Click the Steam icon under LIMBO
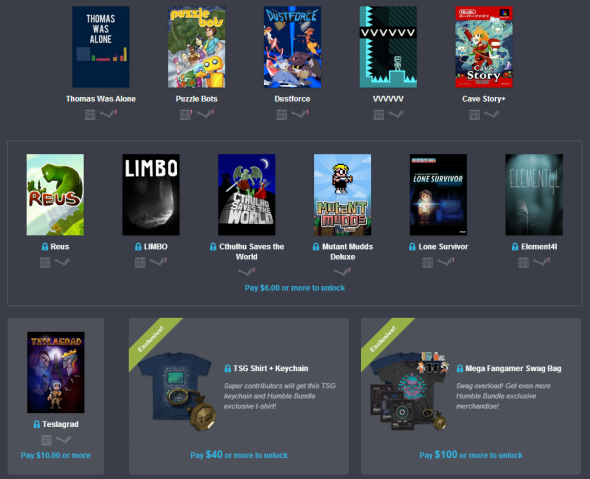The height and width of the screenshot is (479, 590). coord(158,262)
